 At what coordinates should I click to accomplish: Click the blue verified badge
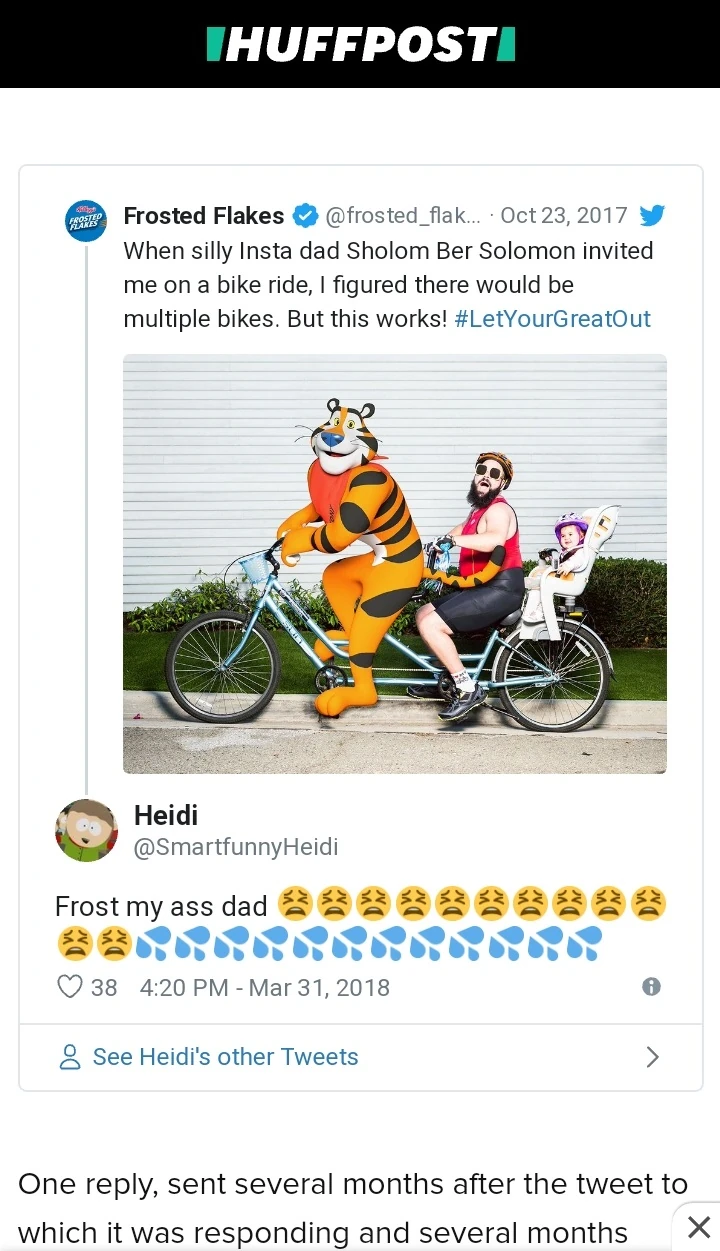coord(305,216)
